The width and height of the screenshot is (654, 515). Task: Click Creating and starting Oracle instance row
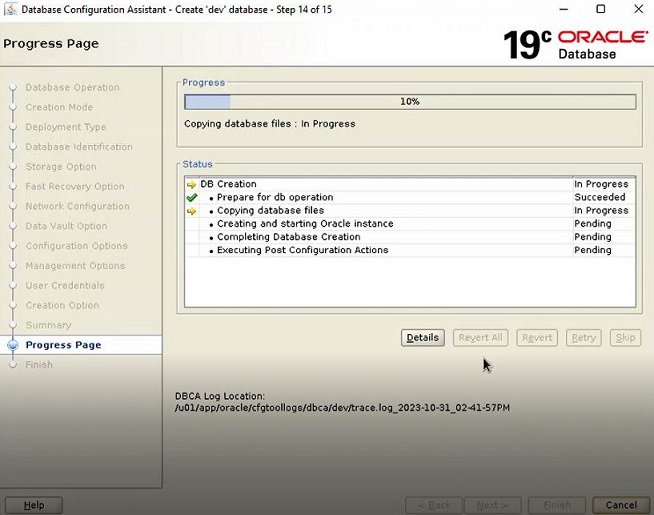[x=410, y=224]
